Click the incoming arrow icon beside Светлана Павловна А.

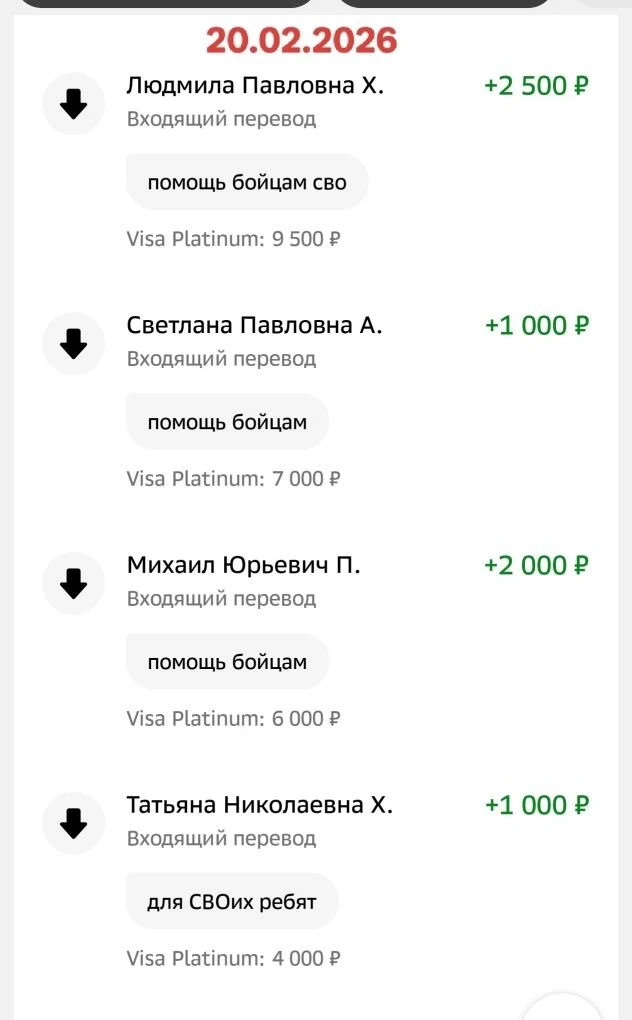click(74, 343)
